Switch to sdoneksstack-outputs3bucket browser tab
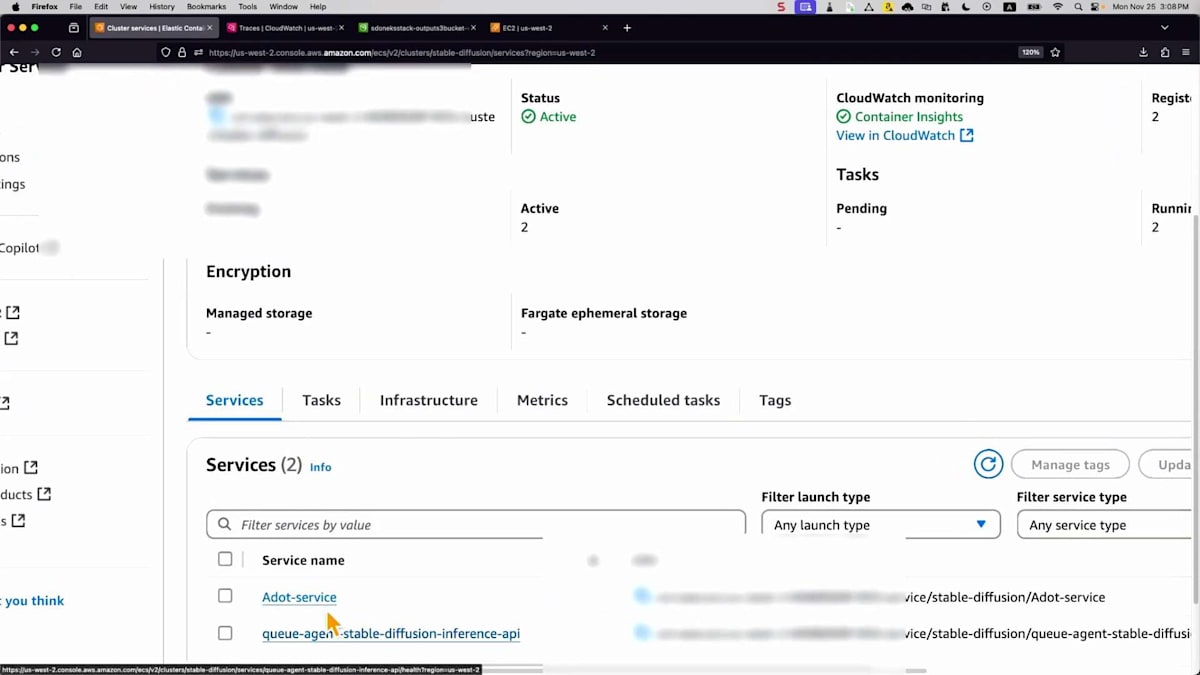The height and width of the screenshot is (675, 1200). click(x=417, y=28)
